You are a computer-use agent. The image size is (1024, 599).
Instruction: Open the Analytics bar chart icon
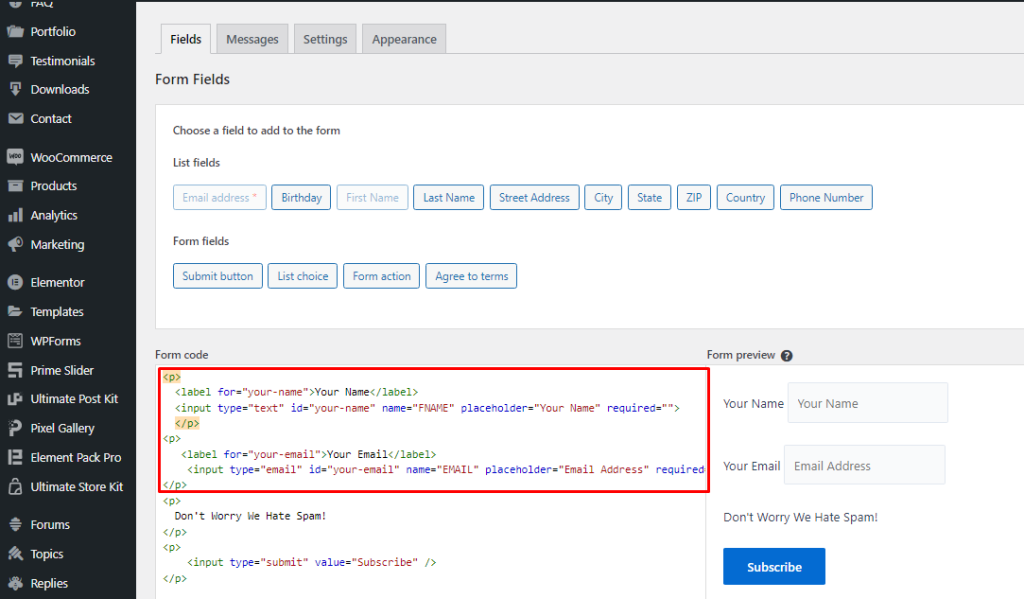pyautogui.click(x=15, y=215)
